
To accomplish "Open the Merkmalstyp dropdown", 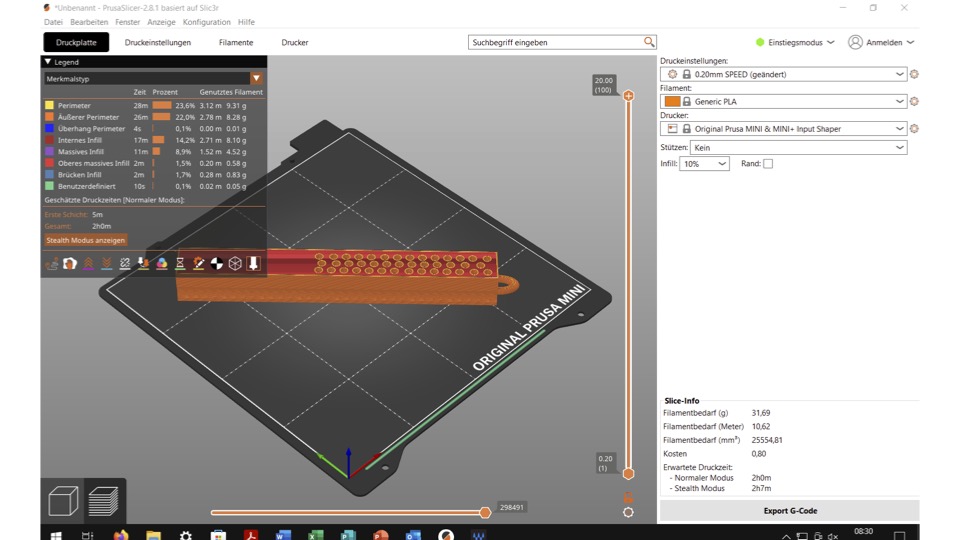I will coord(154,78).
